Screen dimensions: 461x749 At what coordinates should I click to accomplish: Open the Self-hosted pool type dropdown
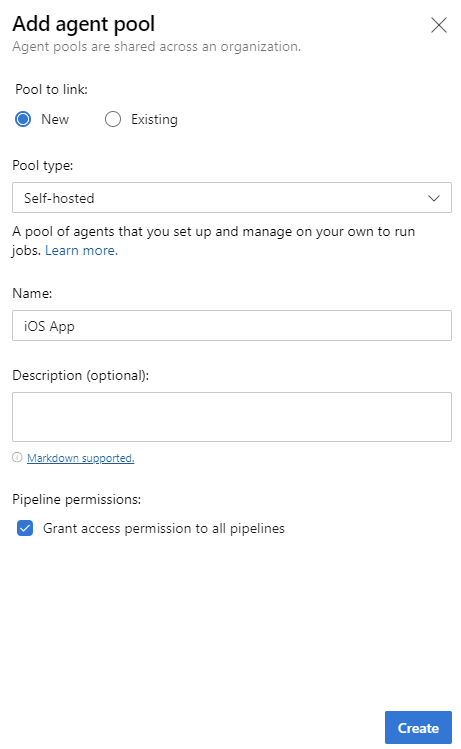coord(232,197)
